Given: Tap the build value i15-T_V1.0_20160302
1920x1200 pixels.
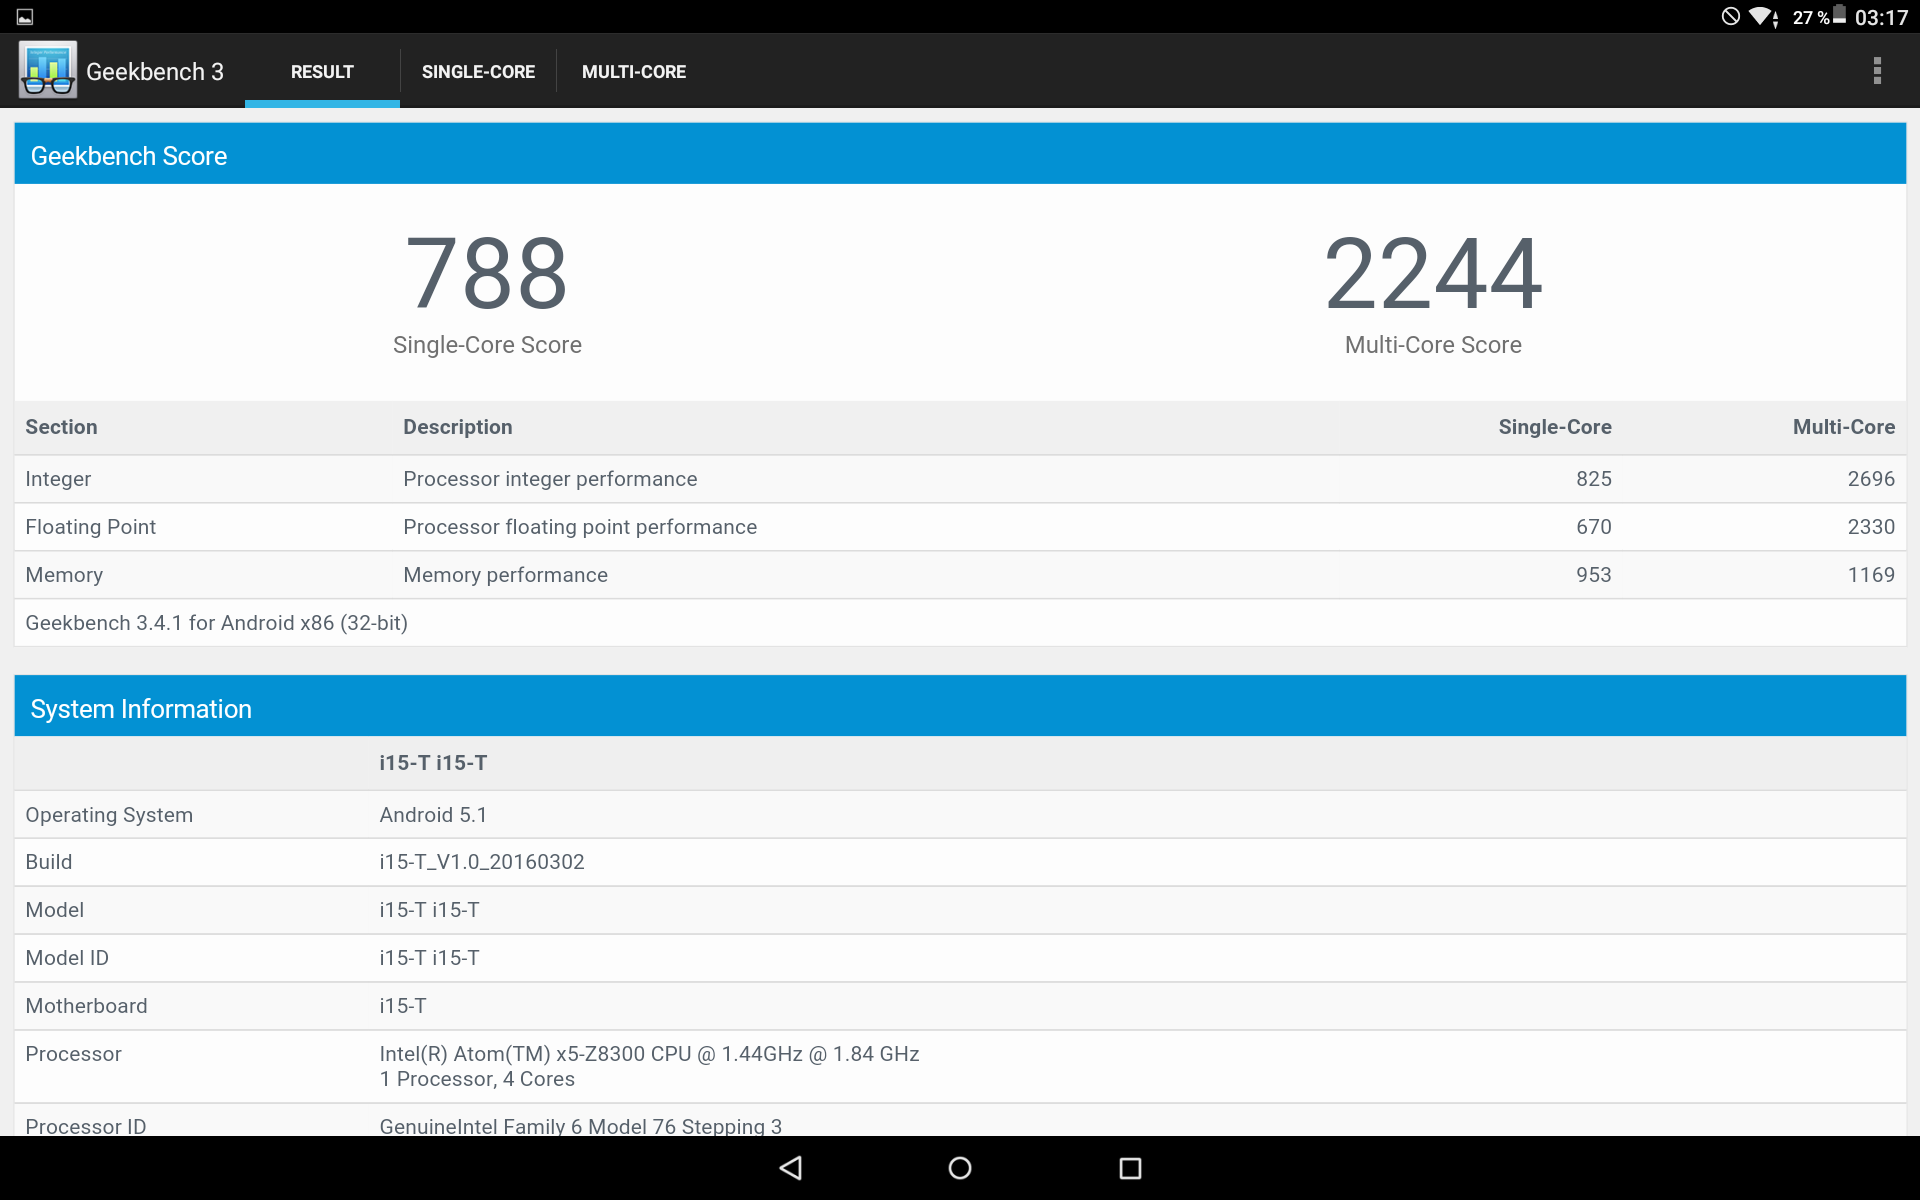Looking at the screenshot, I should (482, 862).
